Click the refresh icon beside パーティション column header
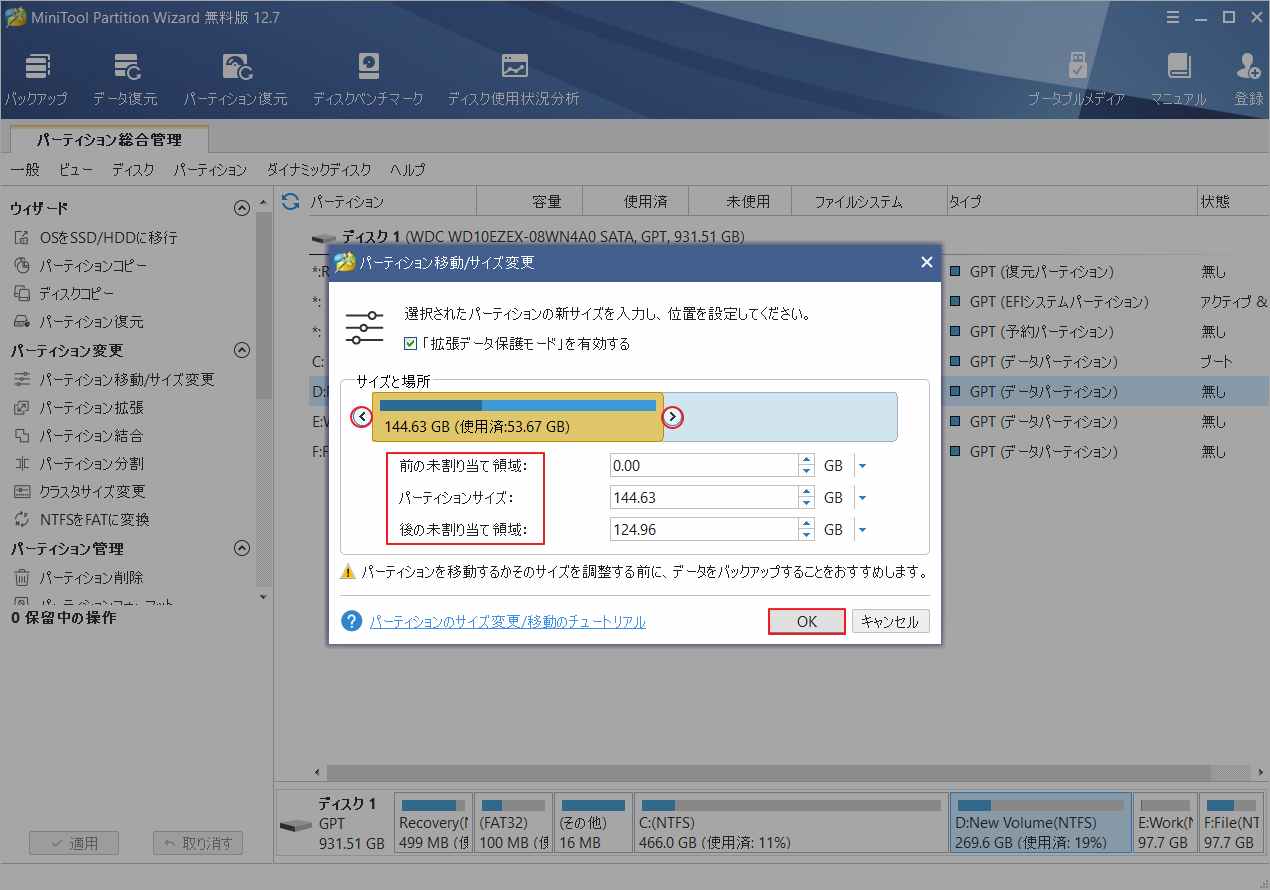Image resolution: width=1270 pixels, height=890 pixels. (289, 200)
